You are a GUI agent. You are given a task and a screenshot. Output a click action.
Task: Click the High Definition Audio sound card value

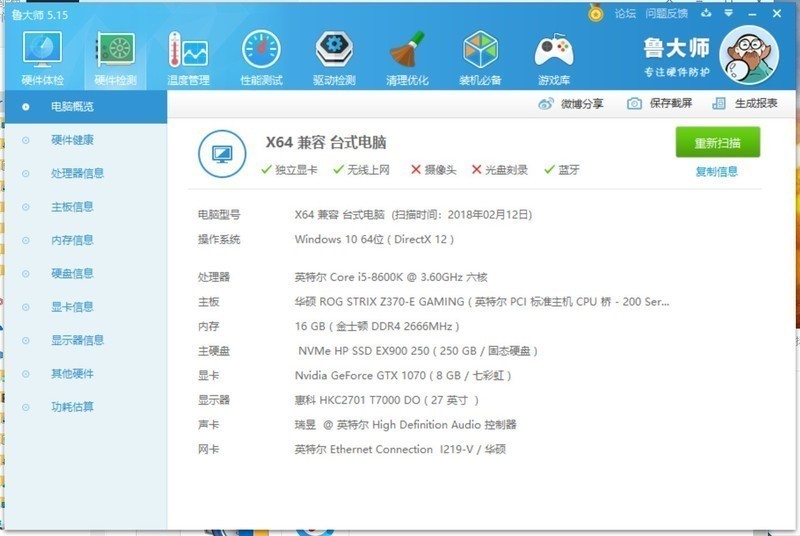coord(406,424)
